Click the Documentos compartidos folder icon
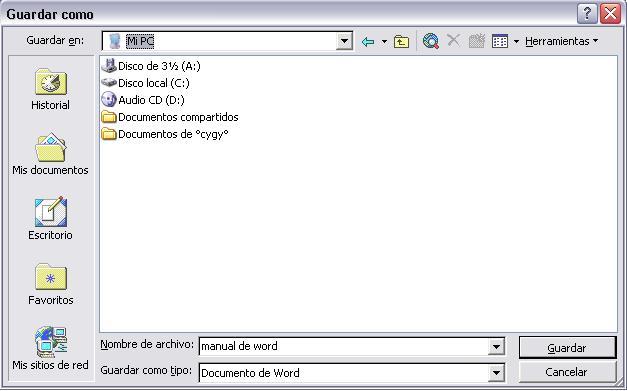Screen dimensions: 627x391 click(109, 117)
